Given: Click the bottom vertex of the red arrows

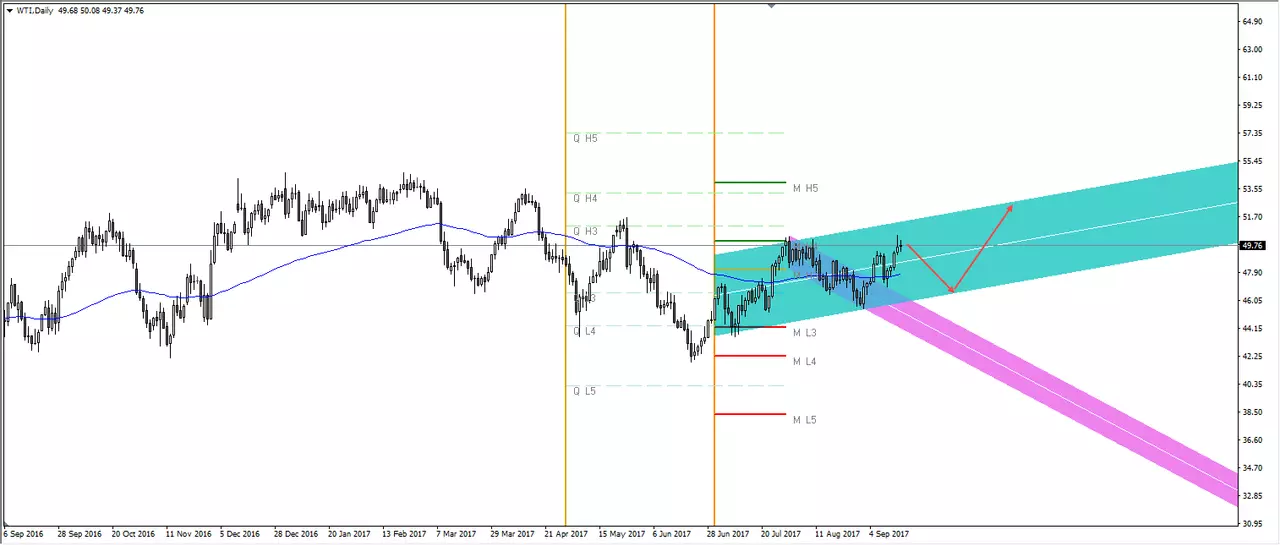Looking at the screenshot, I should 951,292.
